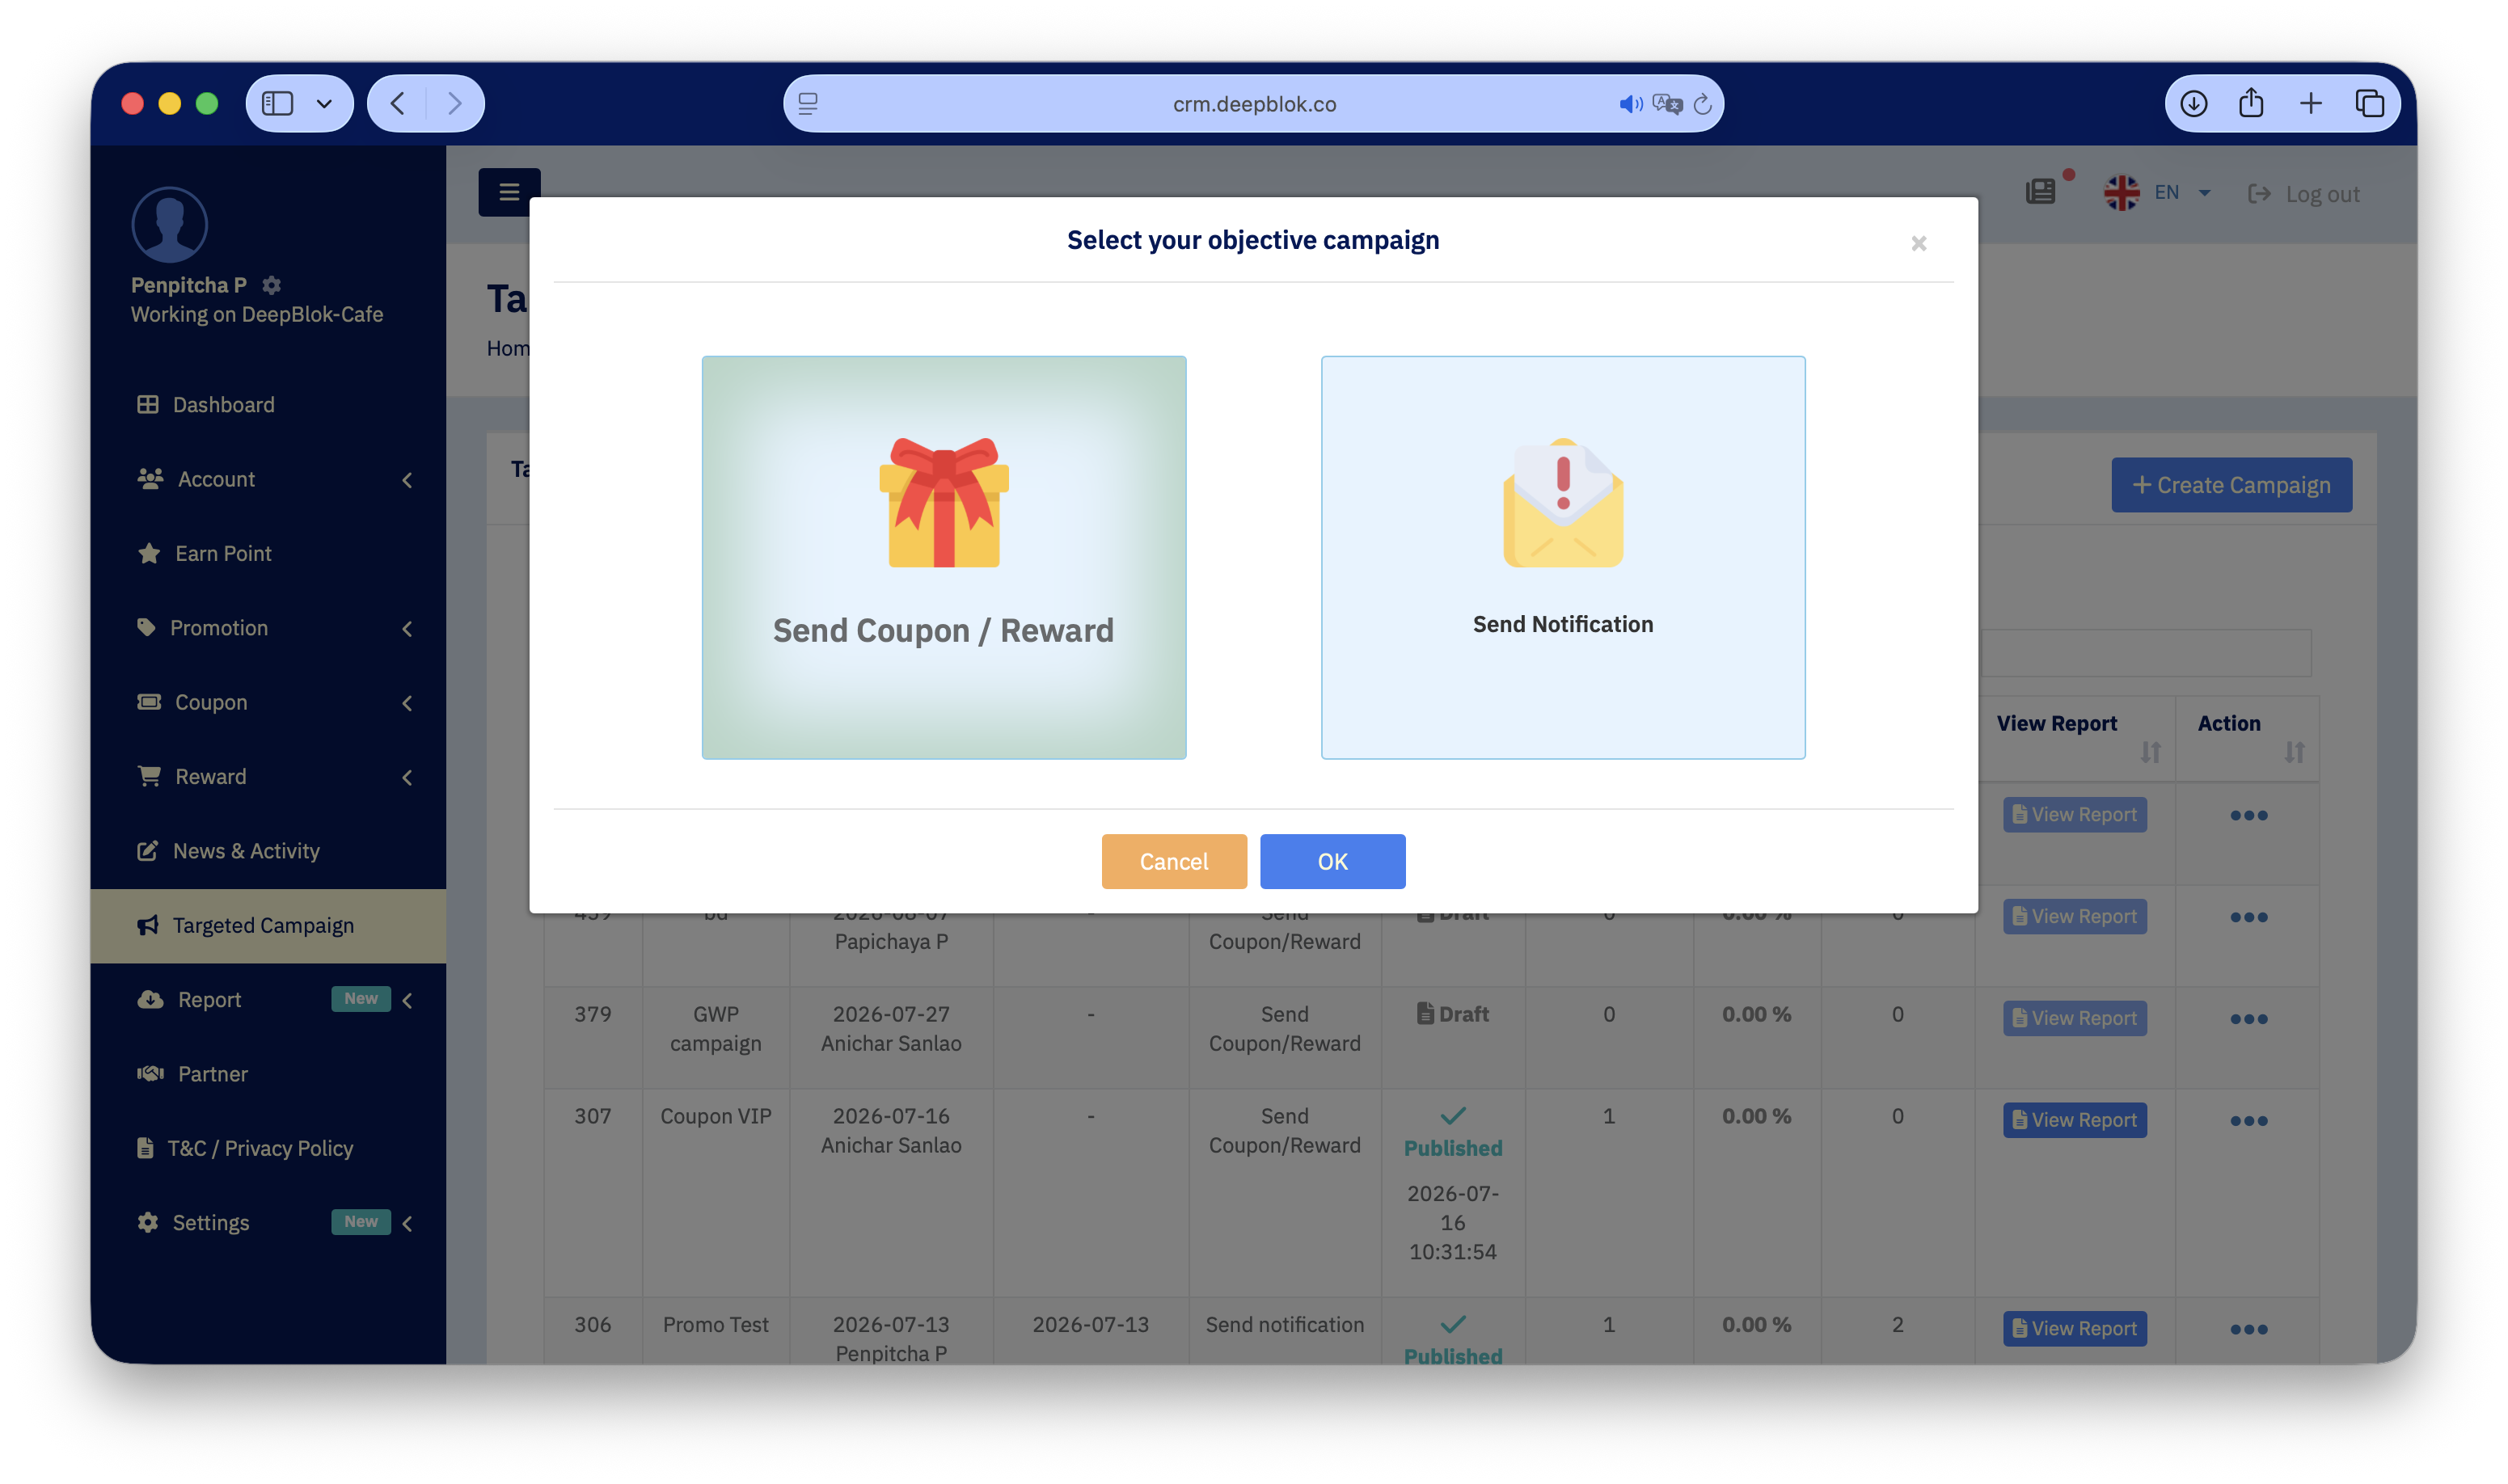
Task: Open Safari tab group dropdown chevron
Action: pyautogui.click(x=324, y=103)
